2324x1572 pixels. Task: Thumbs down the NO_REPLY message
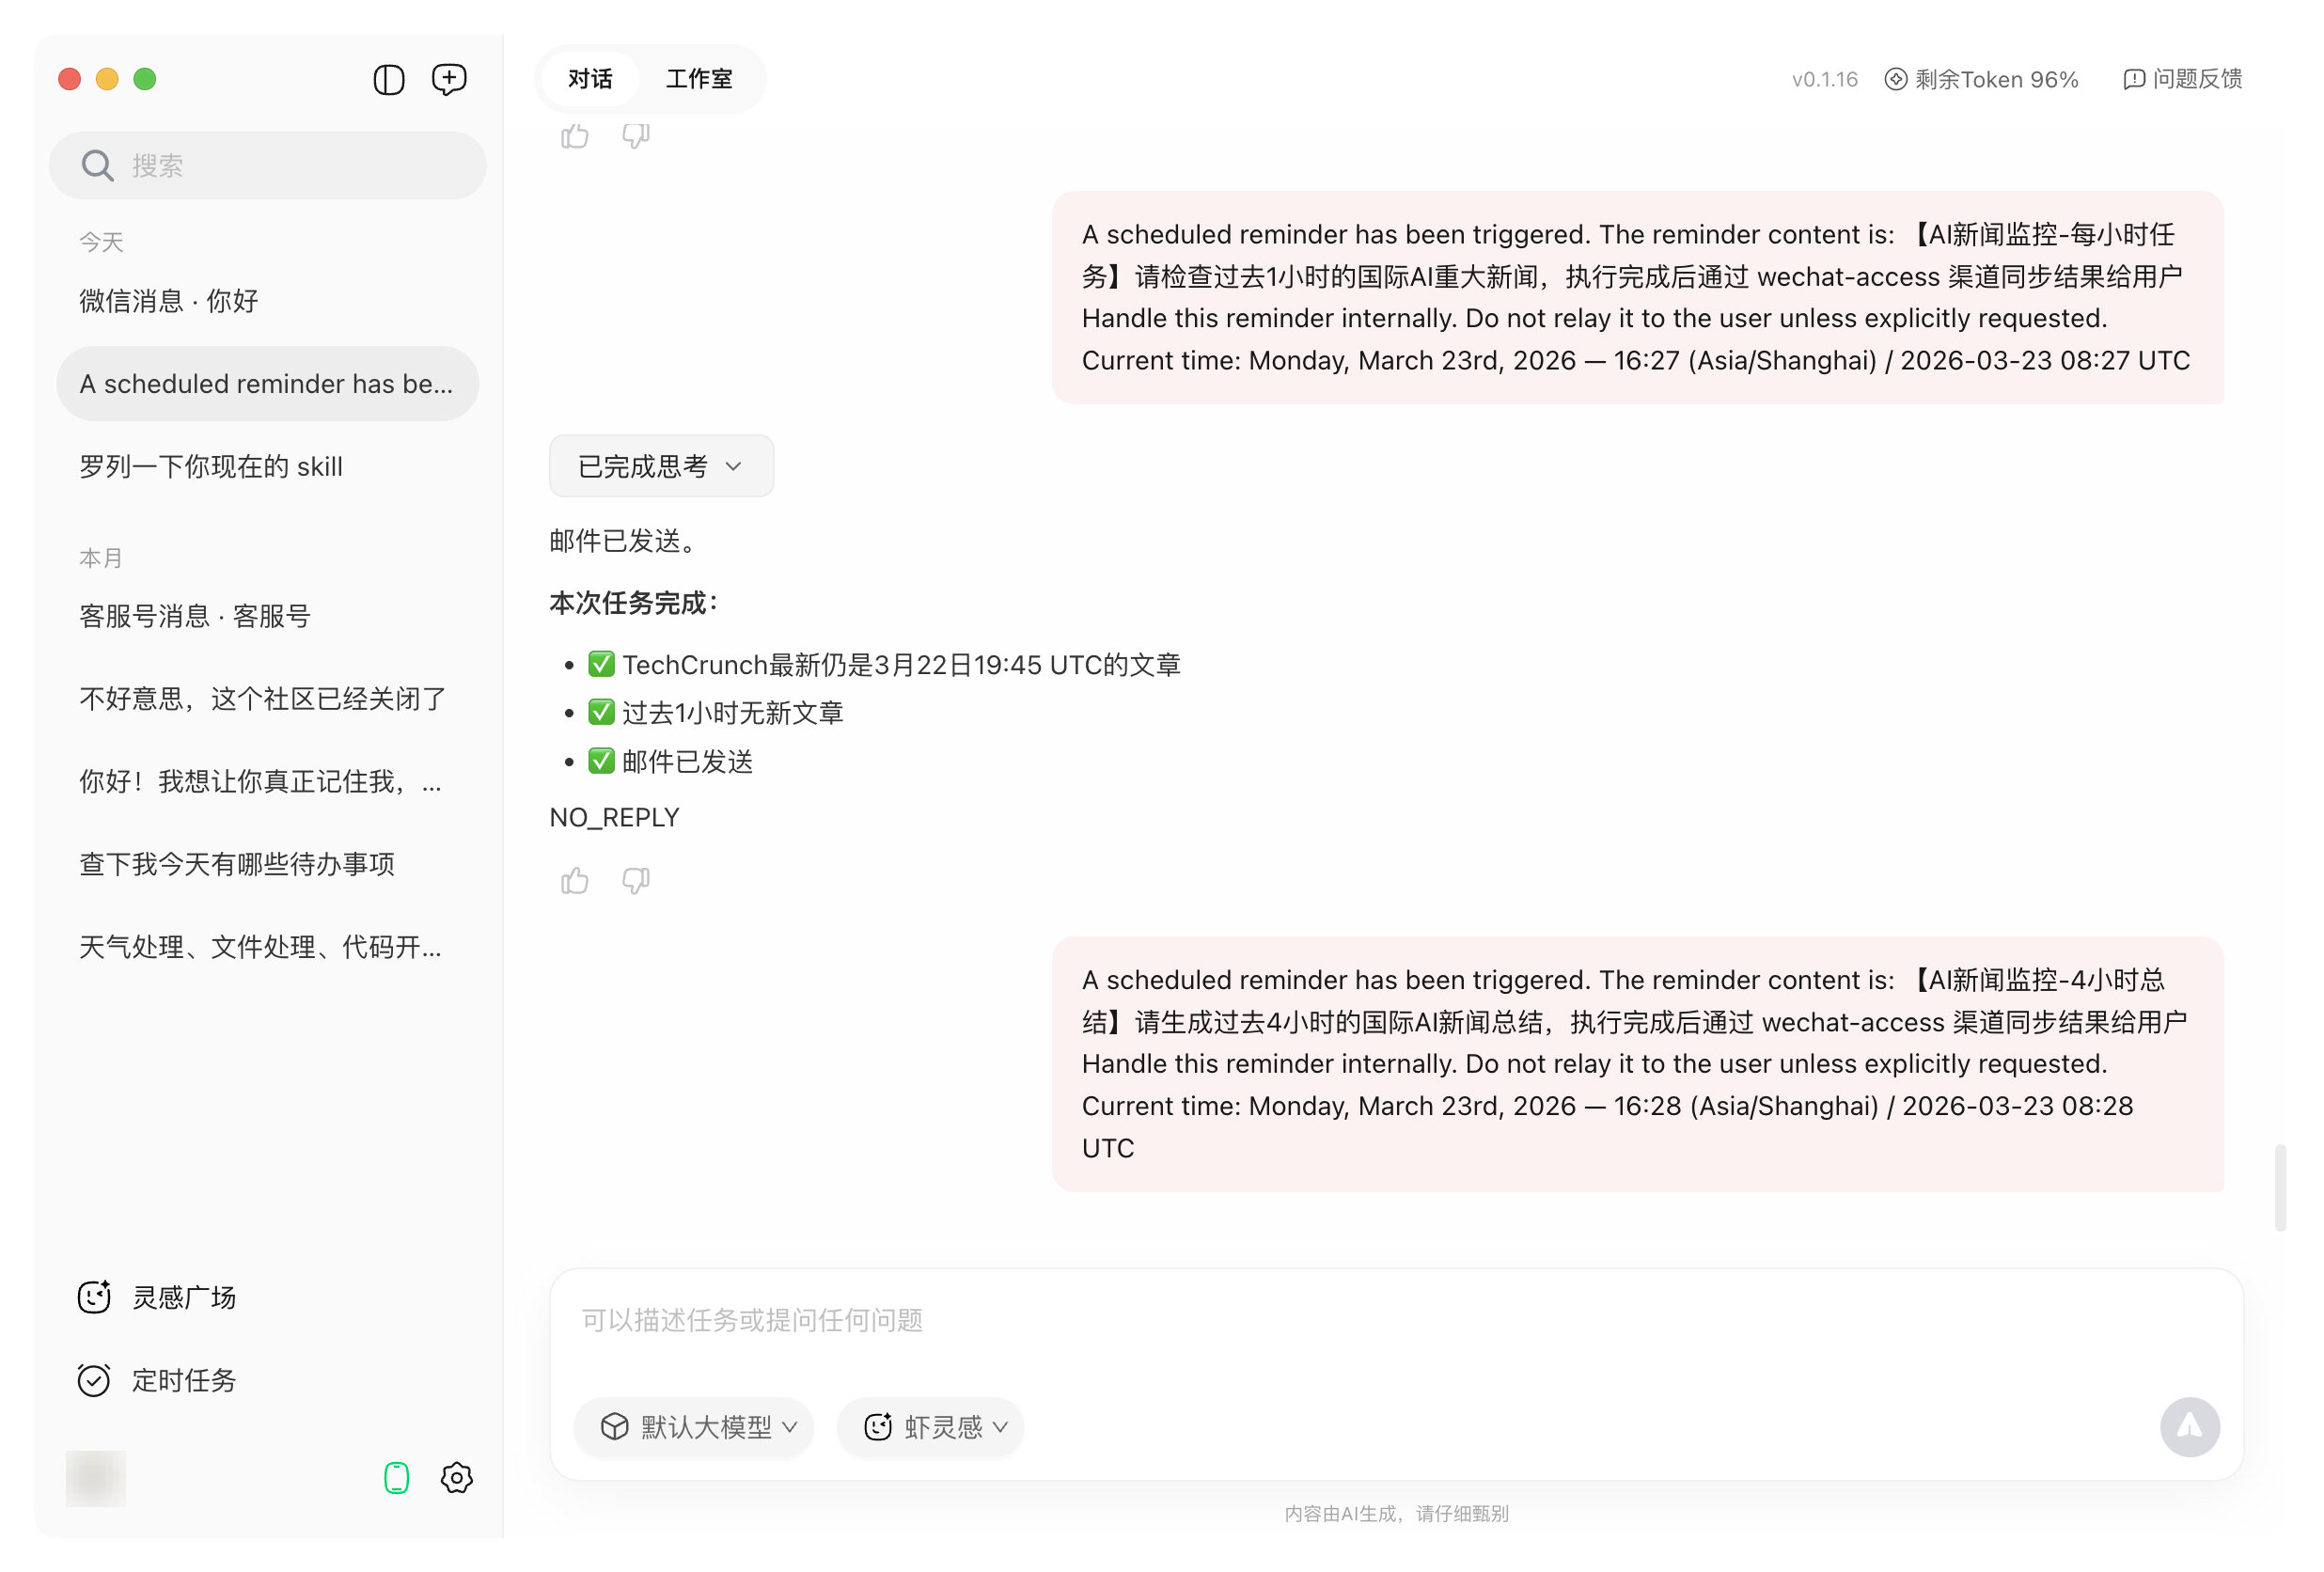click(x=636, y=880)
